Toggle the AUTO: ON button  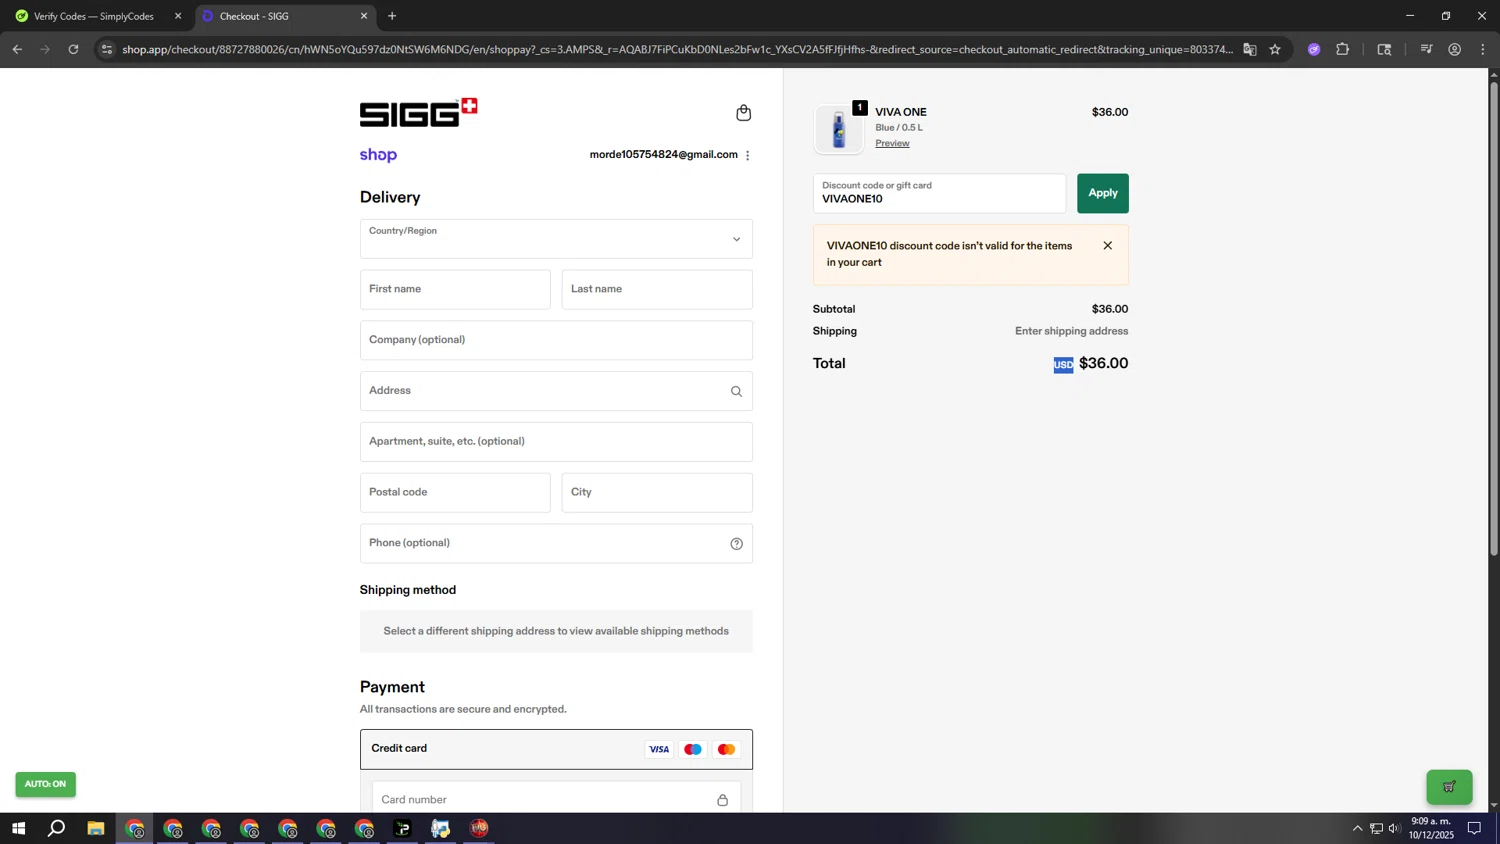click(45, 785)
